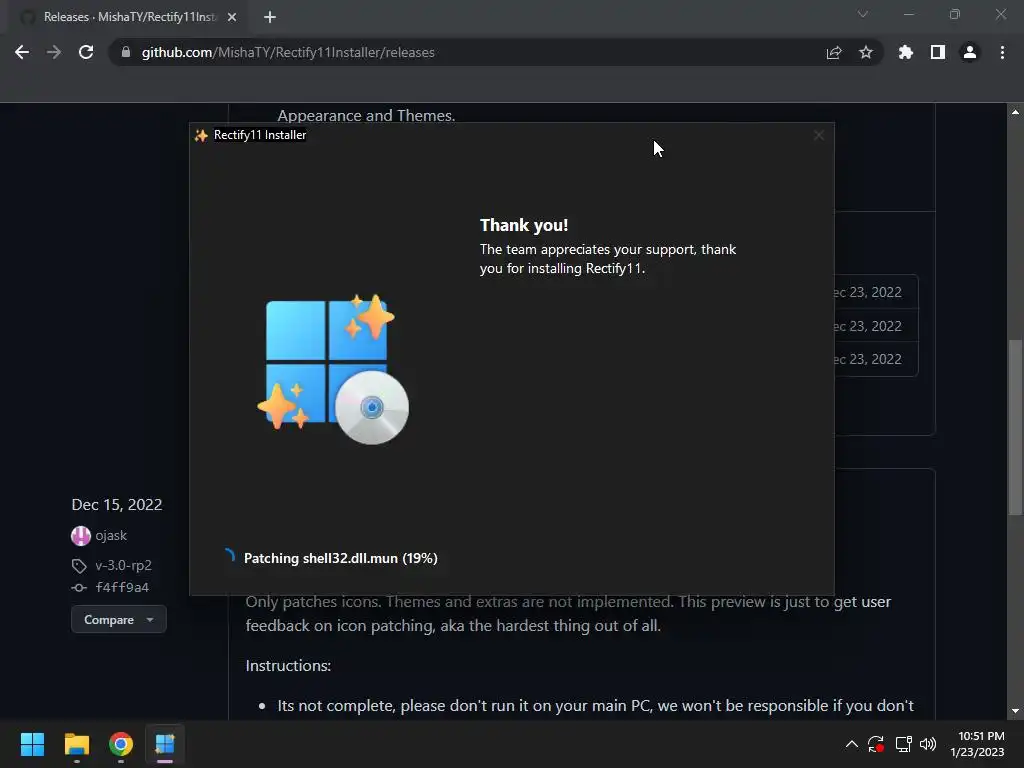Image resolution: width=1024 pixels, height=768 pixels.
Task: Click the "Thank you!" heading
Action: (524, 225)
